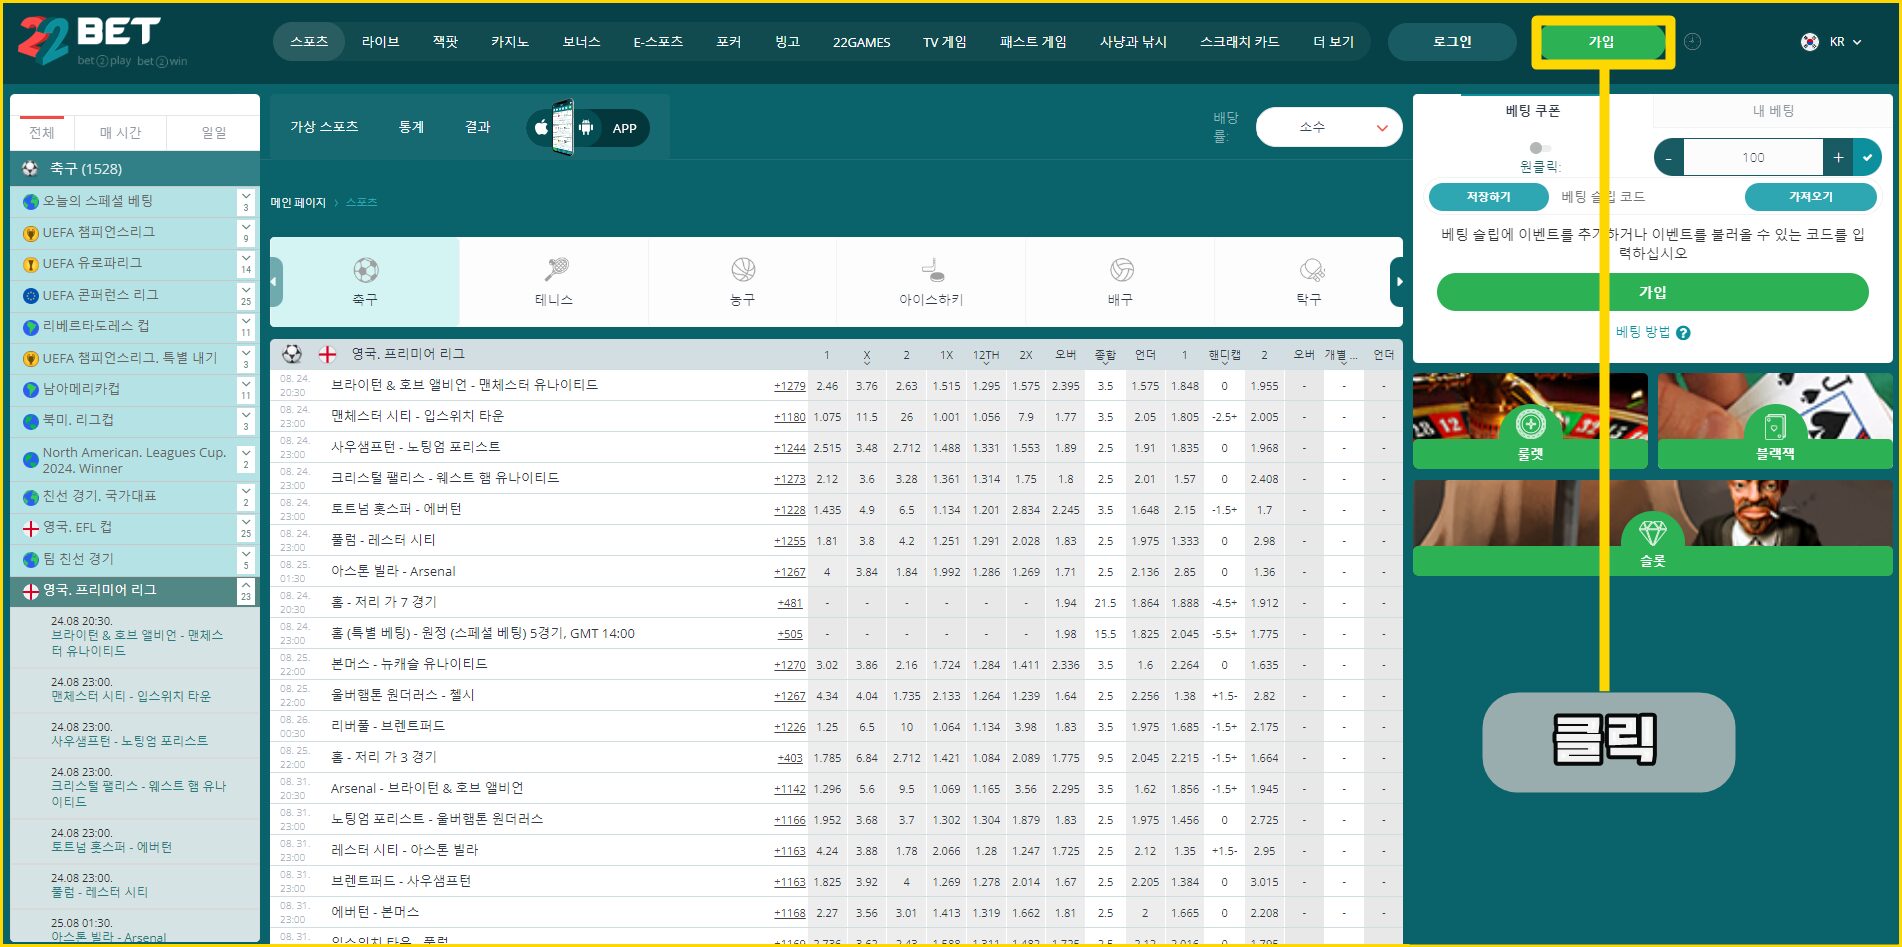Image resolution: width=1902 pixels, height=947 pixels.
Task: Click the 로그인 button
Action: click(1452, 41)
